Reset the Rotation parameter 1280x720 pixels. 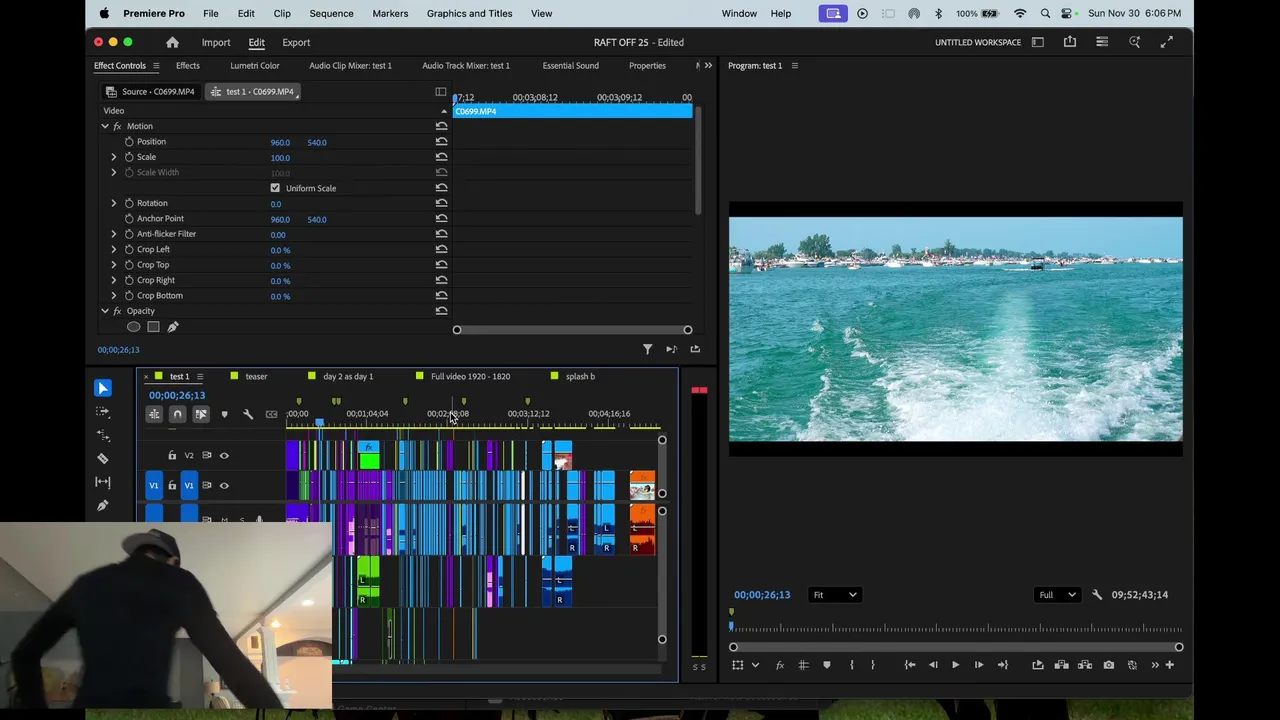point(441,203)
